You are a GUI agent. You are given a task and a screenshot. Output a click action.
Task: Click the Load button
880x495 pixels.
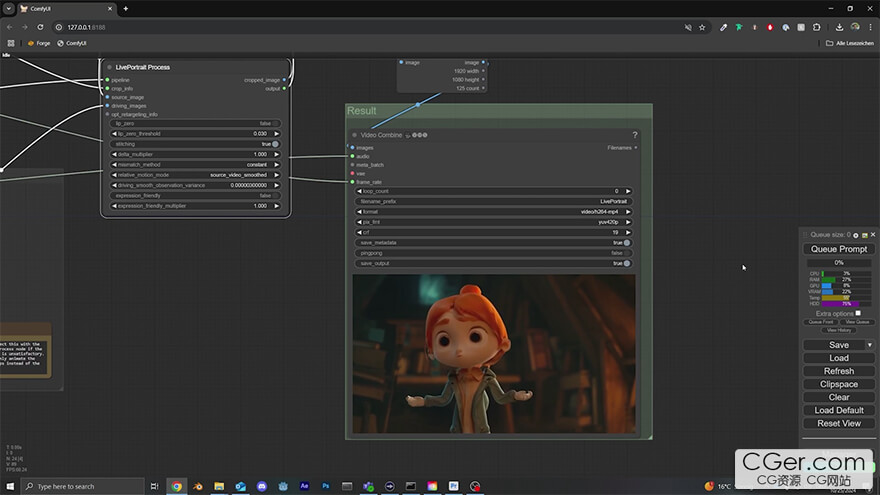click(x=838, y=358)
